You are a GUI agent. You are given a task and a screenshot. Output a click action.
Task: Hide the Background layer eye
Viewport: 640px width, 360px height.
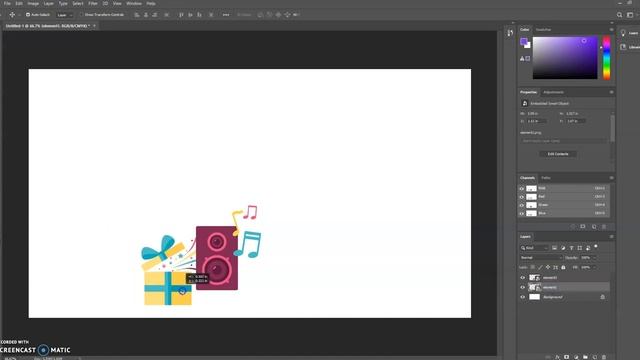(x=522, y=297)
